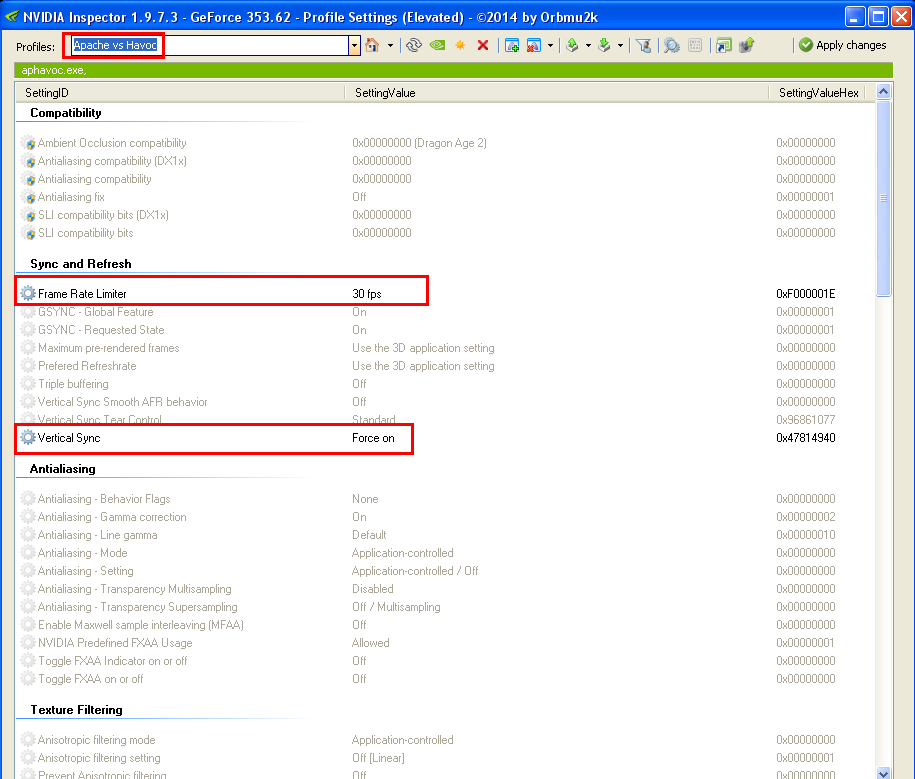Click the vertical scrollbar thumb
This screenshot has width=915, height=779.
click(883, 198)
